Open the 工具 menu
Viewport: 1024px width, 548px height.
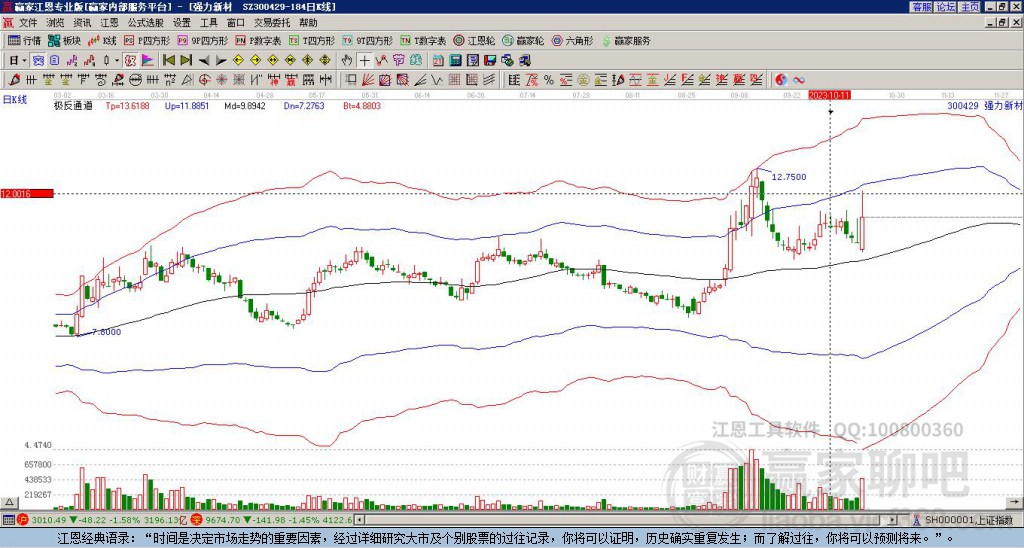coord(208,23)
